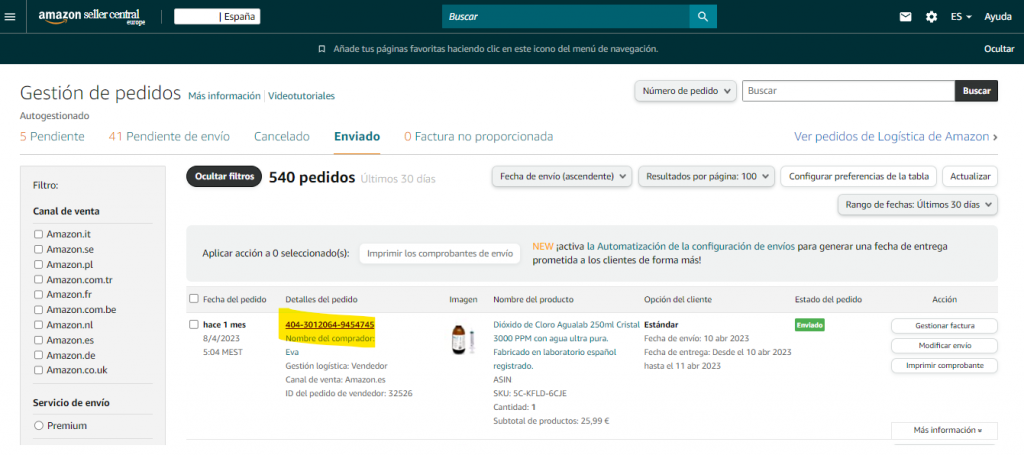Click Imprimir los comprobantes de envío
This screenshot has height=455, width=1024.
click(440, 253)
